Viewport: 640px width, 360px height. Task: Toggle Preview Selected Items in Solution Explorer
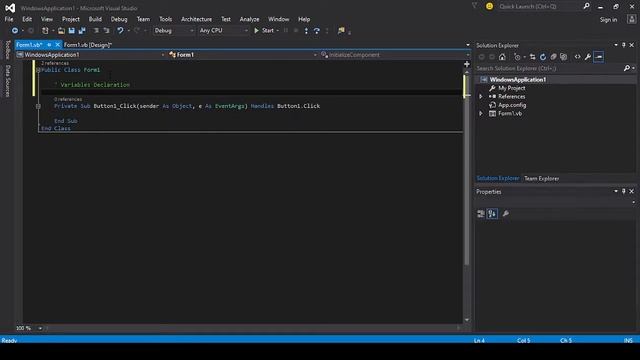599,57
